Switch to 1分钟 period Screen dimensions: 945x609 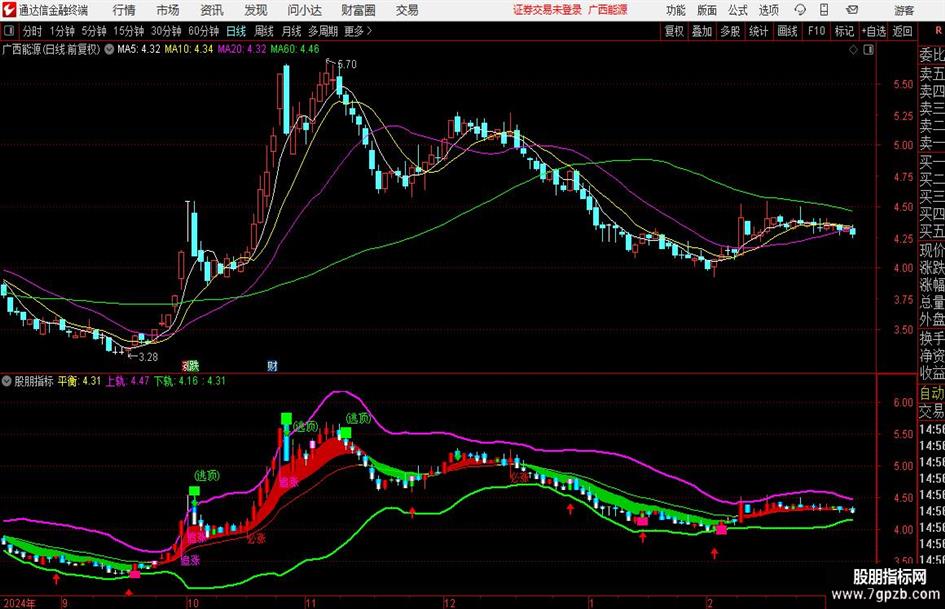coord(62,31)
